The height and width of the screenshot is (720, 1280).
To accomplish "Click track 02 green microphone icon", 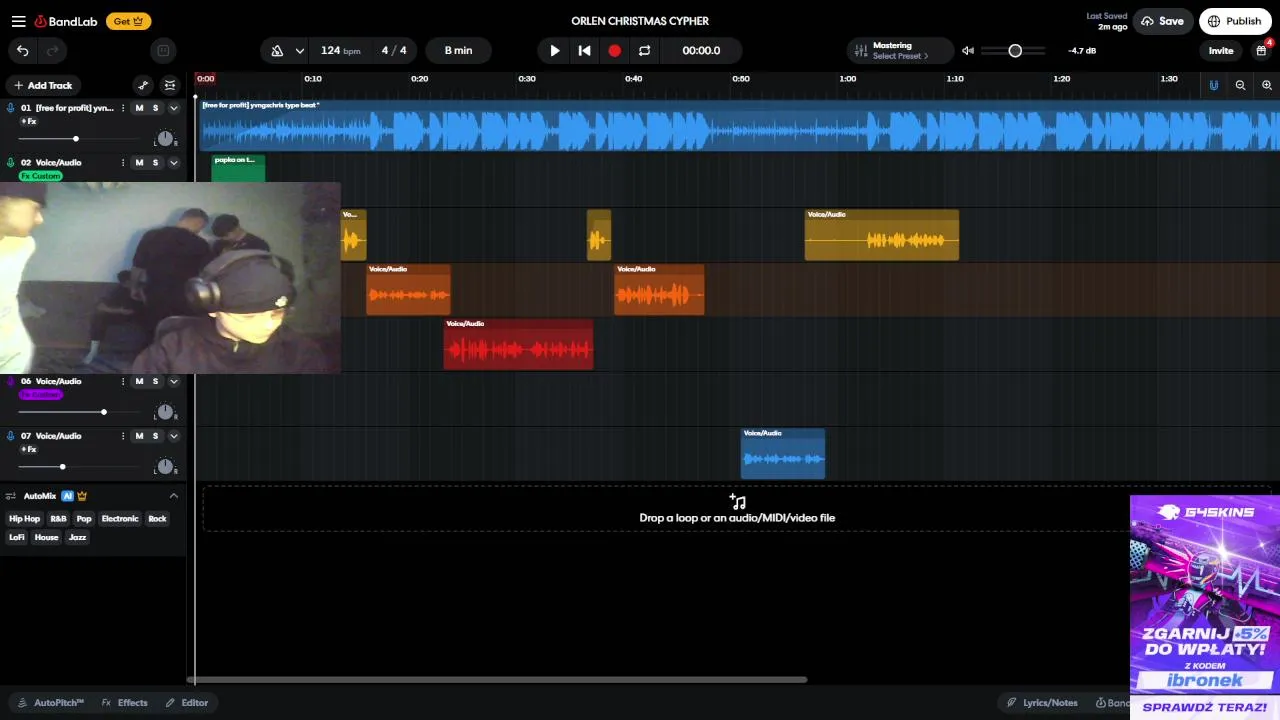I will [11, 162].
